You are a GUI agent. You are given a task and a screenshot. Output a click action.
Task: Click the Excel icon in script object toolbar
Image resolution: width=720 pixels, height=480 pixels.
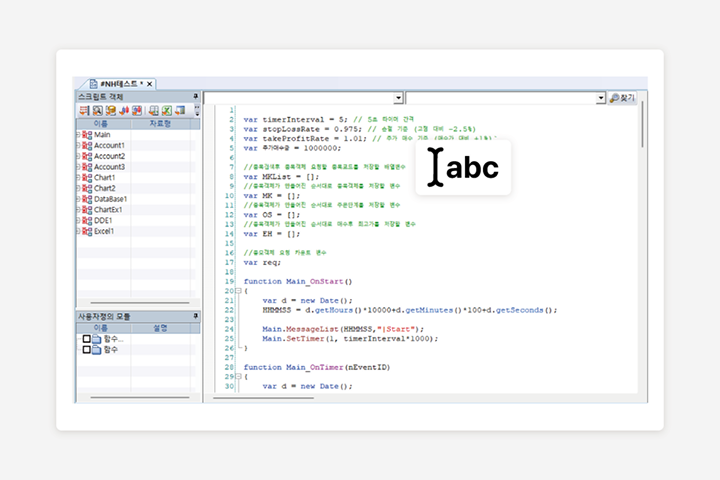click(167, 110)
